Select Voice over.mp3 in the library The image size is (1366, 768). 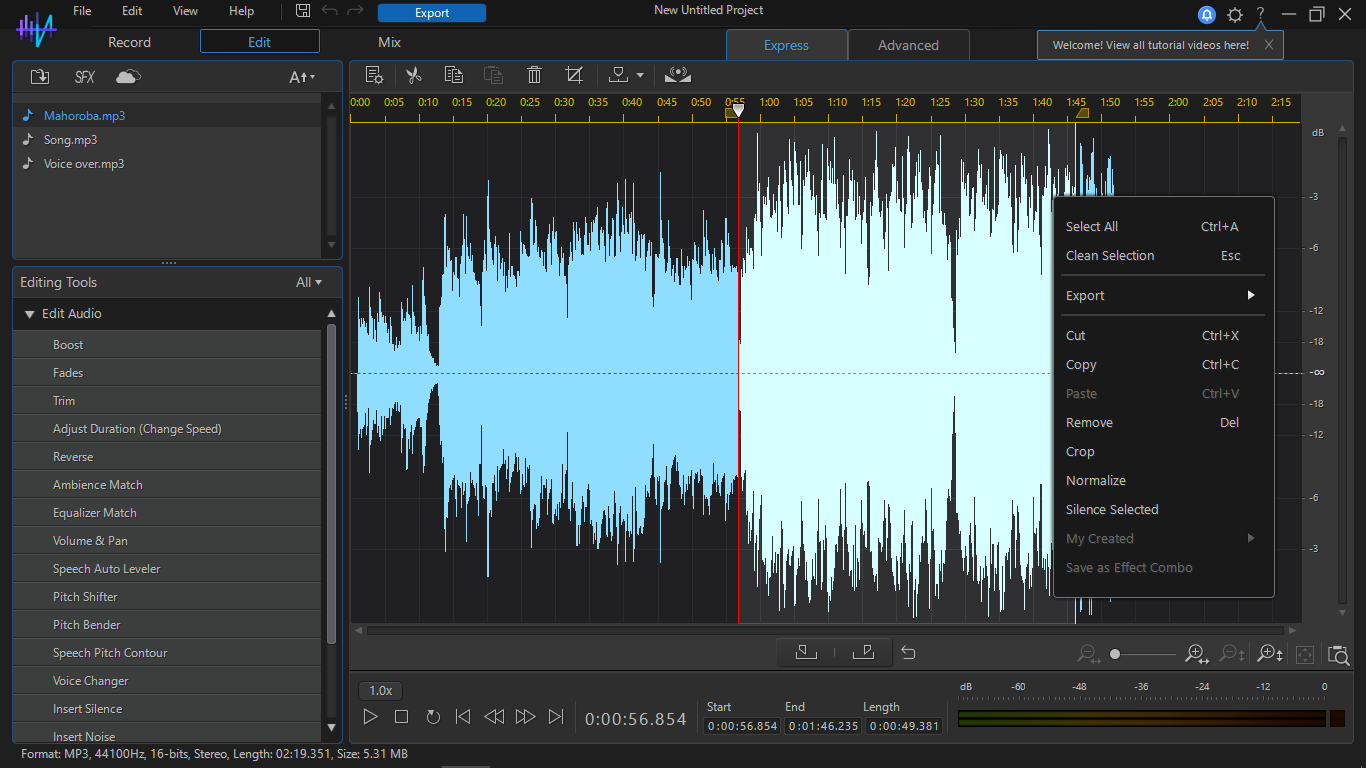pos(84,164)
